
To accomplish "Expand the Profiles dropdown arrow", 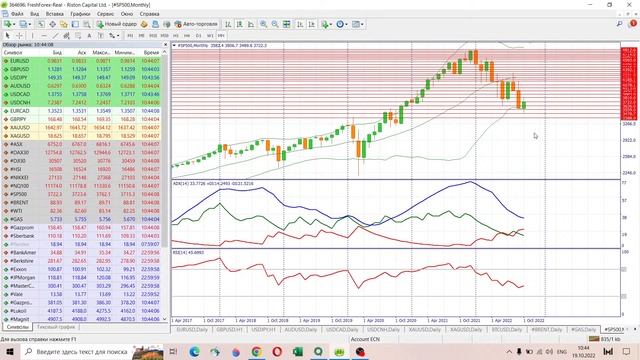I will 30,24.
